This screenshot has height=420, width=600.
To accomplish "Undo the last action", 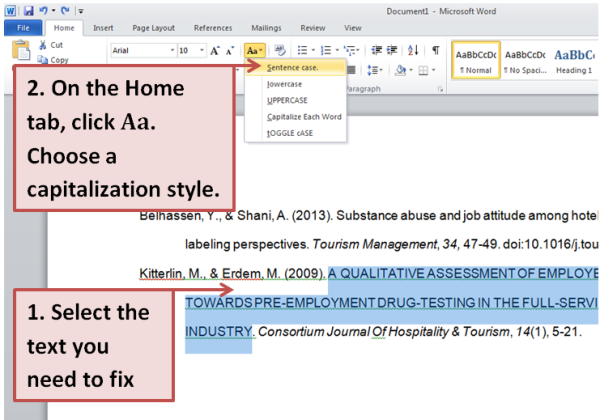I will [43, 11].
